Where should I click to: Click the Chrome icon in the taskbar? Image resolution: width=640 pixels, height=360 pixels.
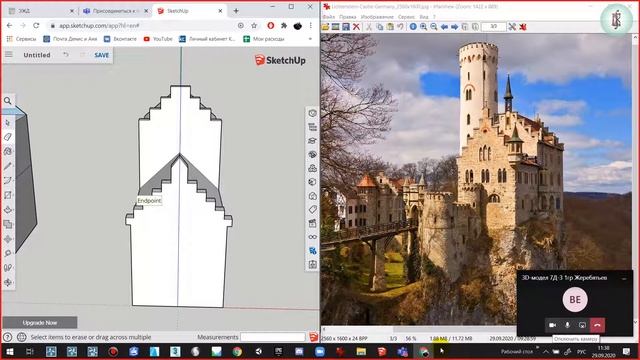click(237, 351)
